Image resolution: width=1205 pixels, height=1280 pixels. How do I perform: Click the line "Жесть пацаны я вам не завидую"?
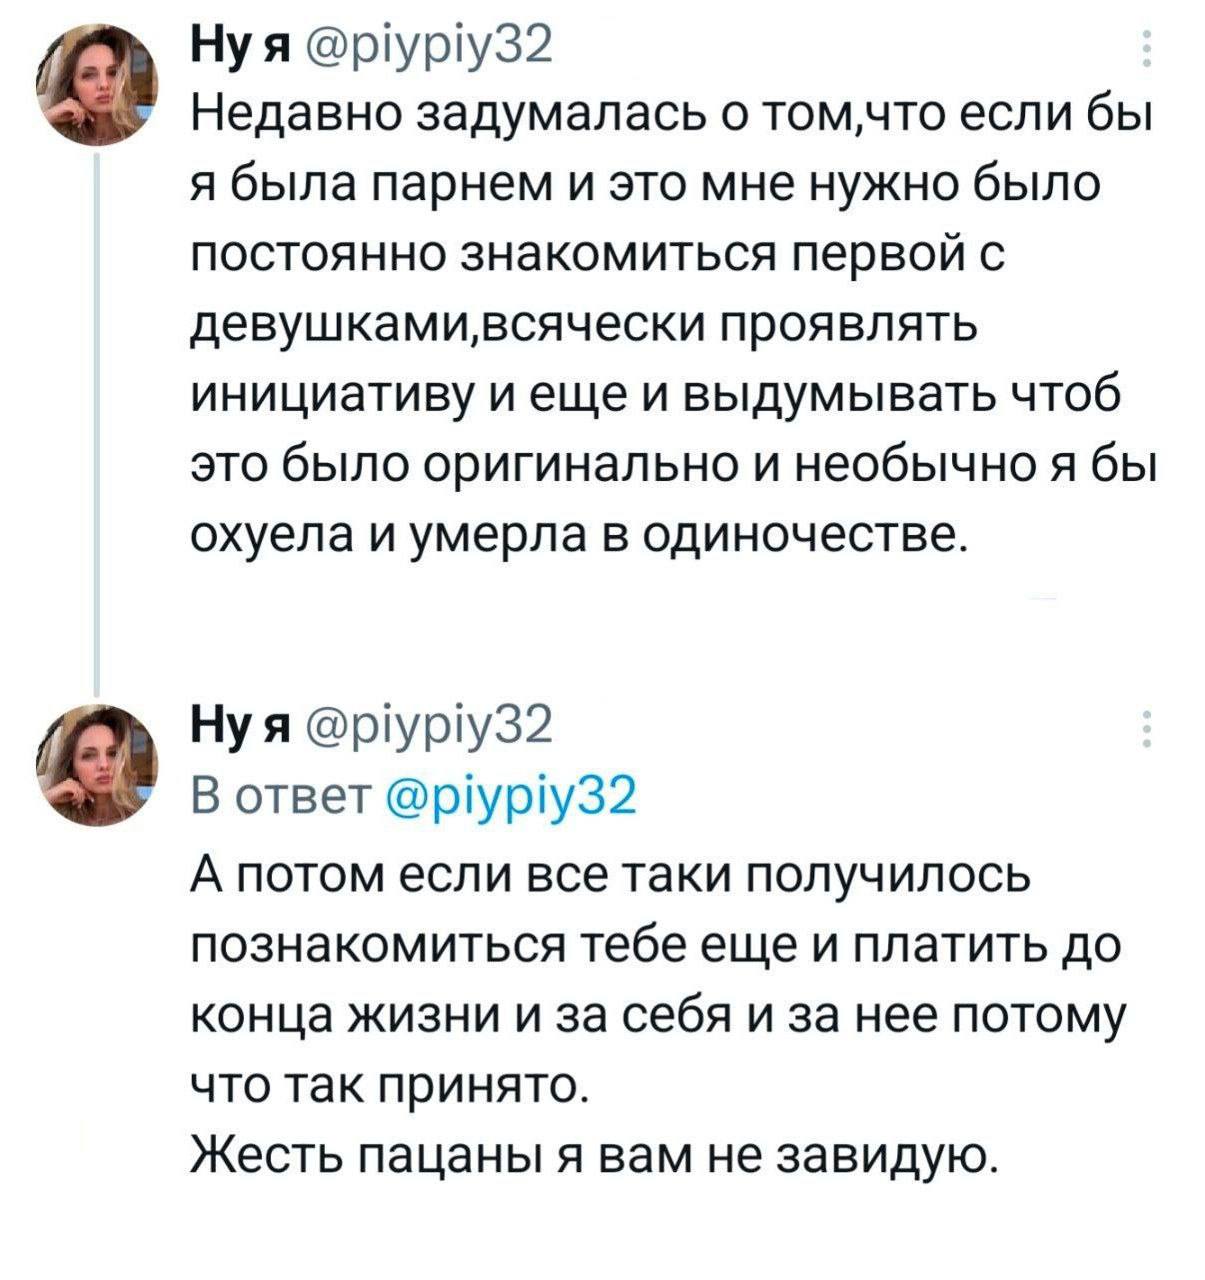(x=594, y=1157)
